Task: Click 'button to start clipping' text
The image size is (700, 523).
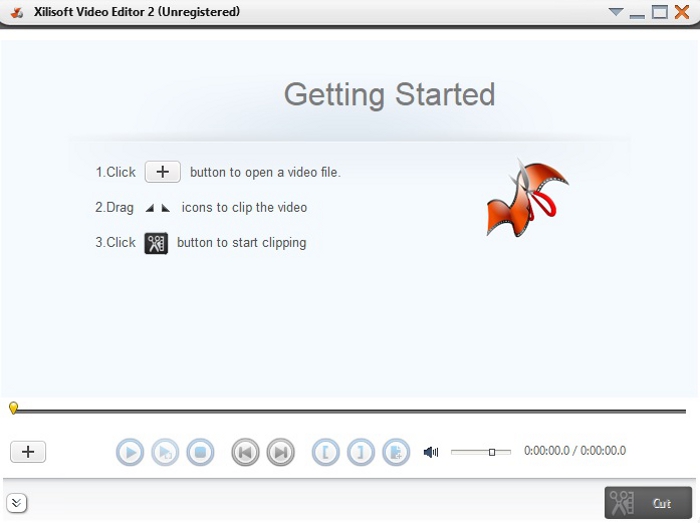Action: [x=242, y=243]
